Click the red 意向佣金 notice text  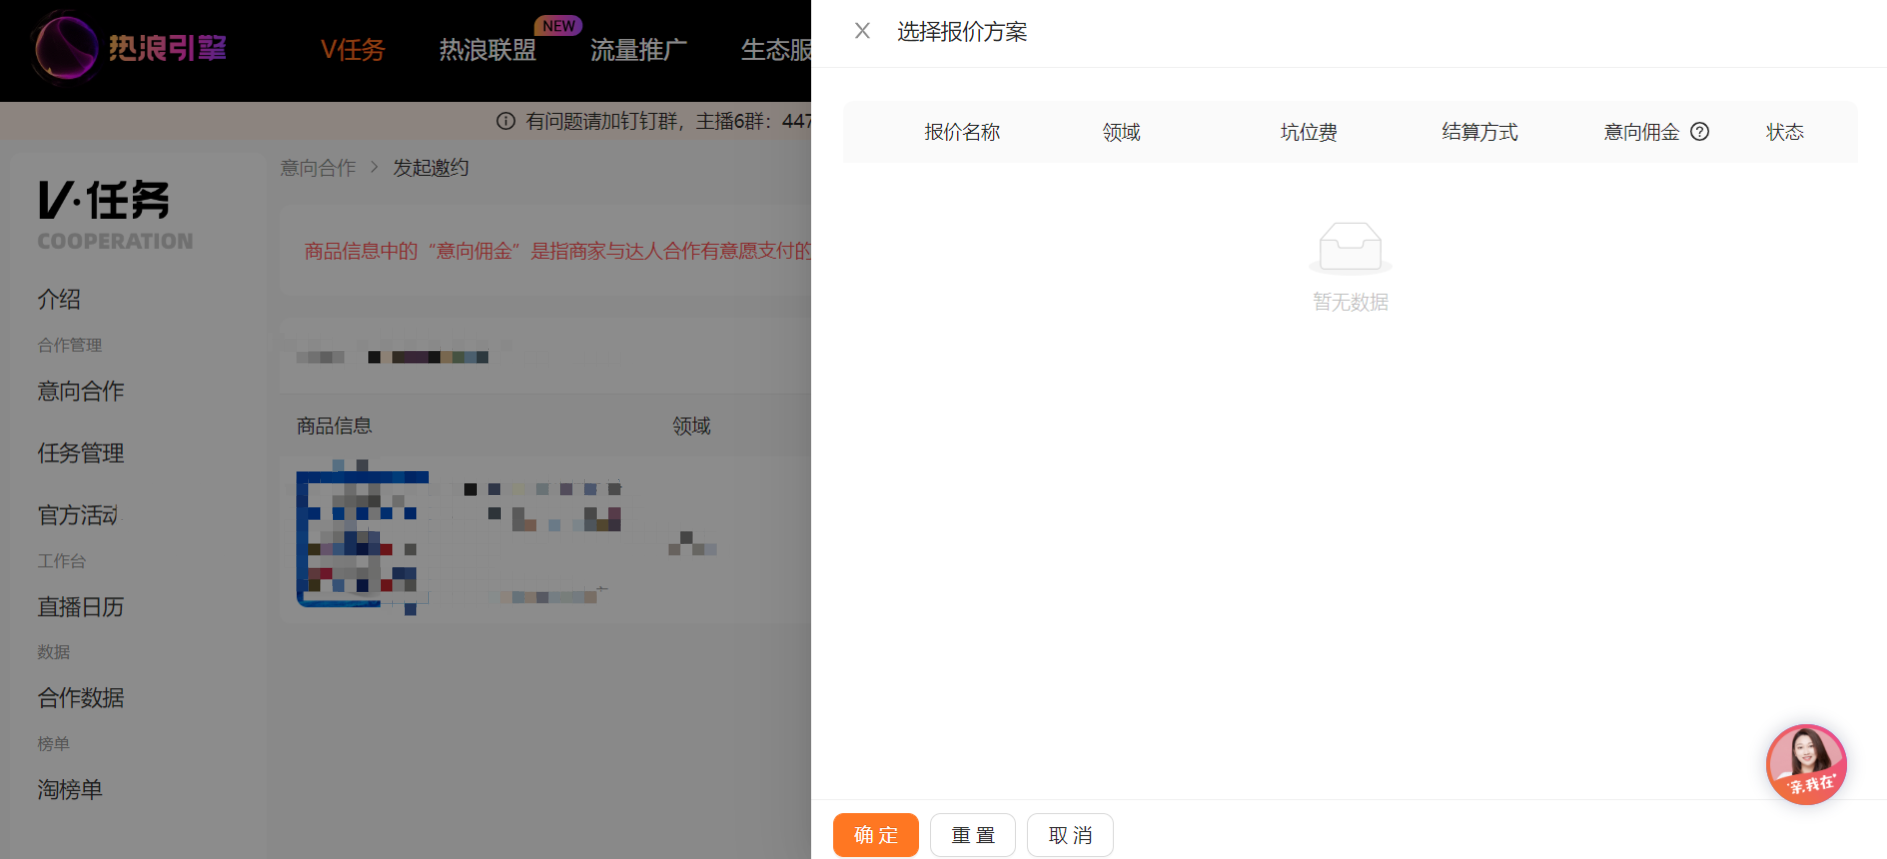[558, 251]
